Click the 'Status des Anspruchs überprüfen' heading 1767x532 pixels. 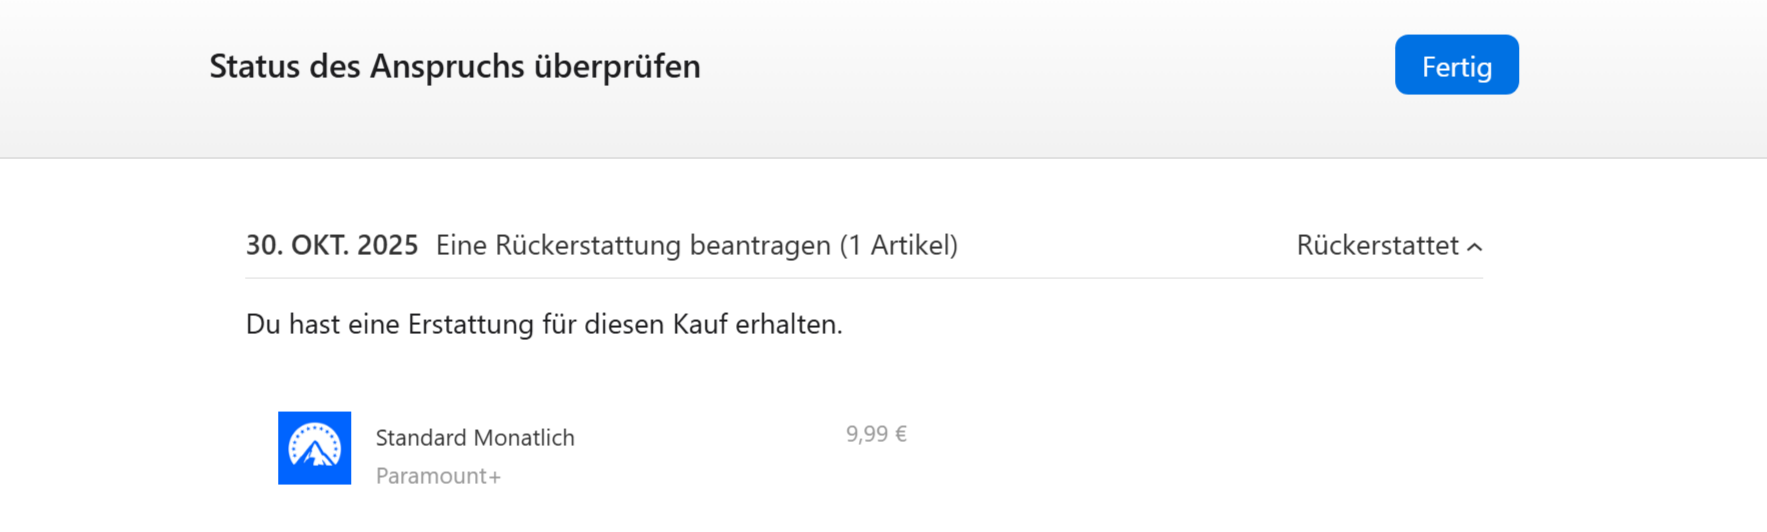click(x=455, y=66)
